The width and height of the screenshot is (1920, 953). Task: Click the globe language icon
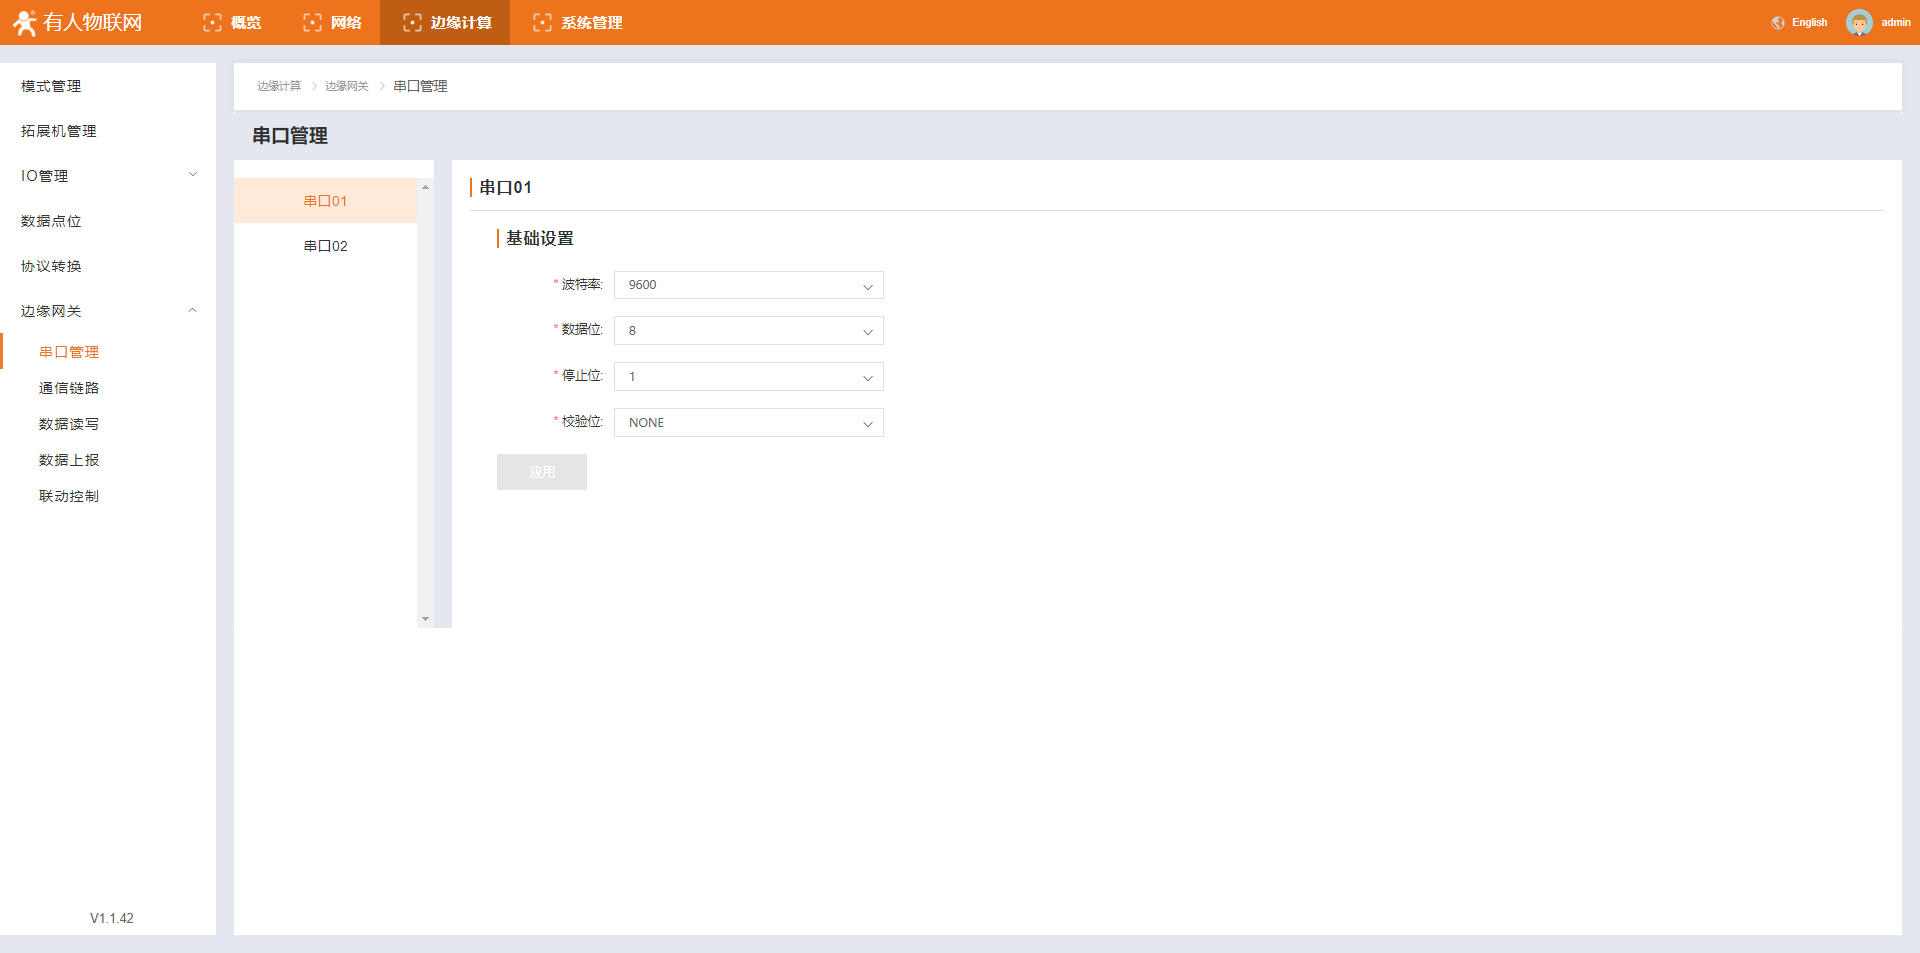click(x=1777, y=23)
